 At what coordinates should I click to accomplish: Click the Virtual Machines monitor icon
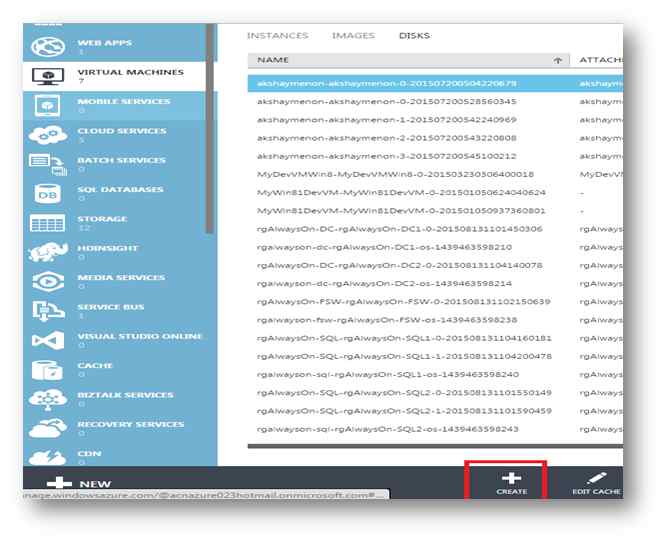(48, 76)
